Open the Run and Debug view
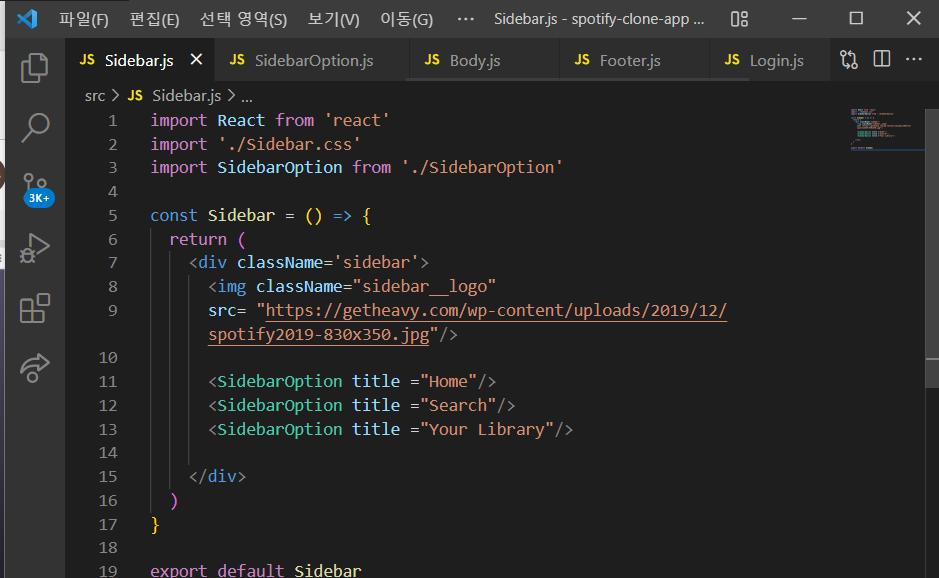Screen dimensions: 939x578 click(35, 248)
